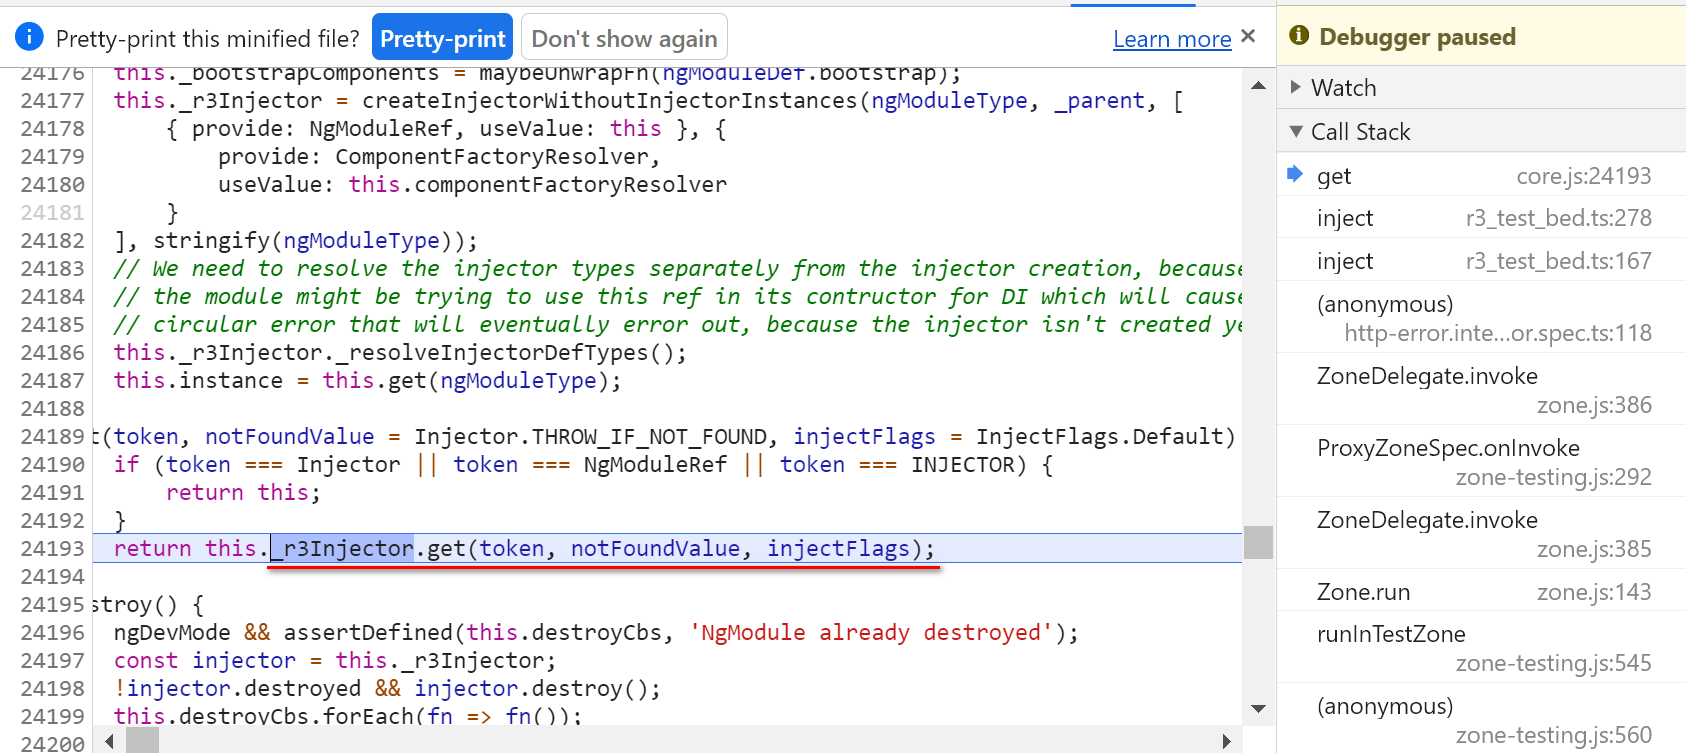Screen dimensions: 1686x753
Task: Select the inject r3_test_bed.ts:167 frame
Action: coord(1481,261)
